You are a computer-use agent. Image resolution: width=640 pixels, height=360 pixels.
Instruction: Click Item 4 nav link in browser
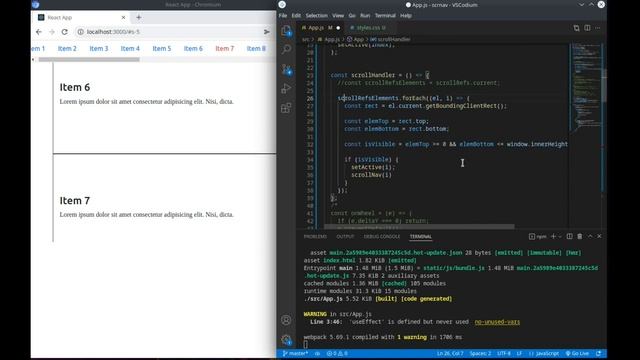click(x=130, y=49)
